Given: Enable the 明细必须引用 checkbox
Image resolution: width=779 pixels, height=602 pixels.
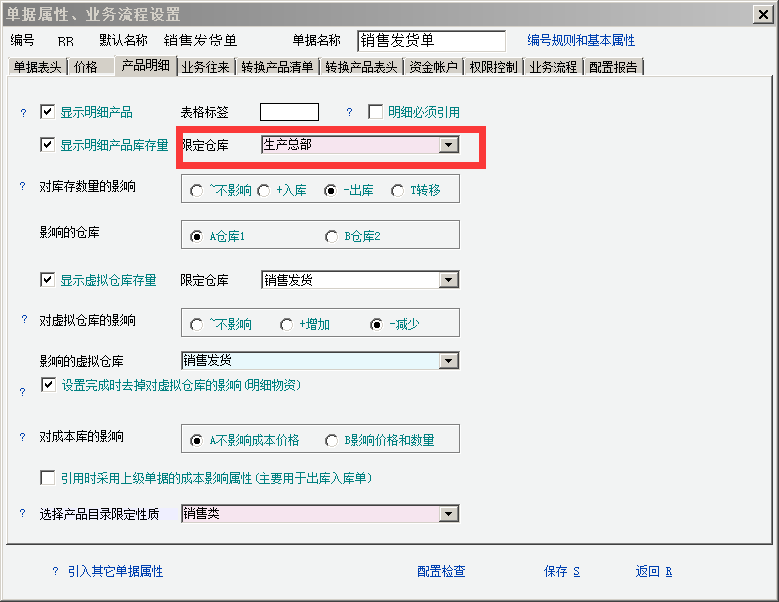Looking at the screenshot, I should tap(376, 112).
